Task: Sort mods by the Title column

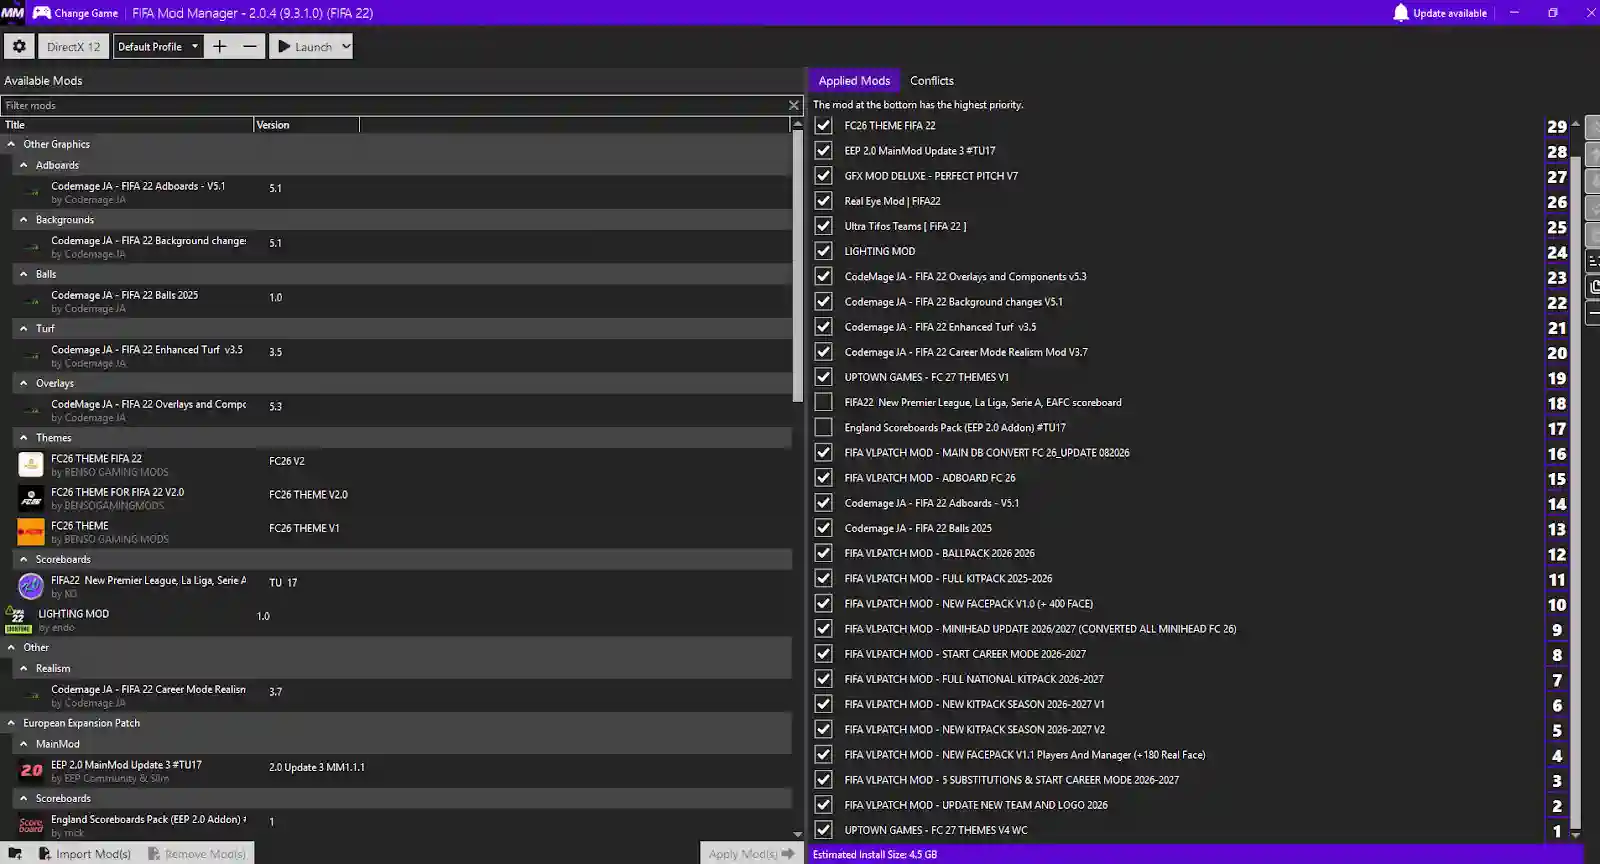Action: pyautogui.click(x=127, y=125)
